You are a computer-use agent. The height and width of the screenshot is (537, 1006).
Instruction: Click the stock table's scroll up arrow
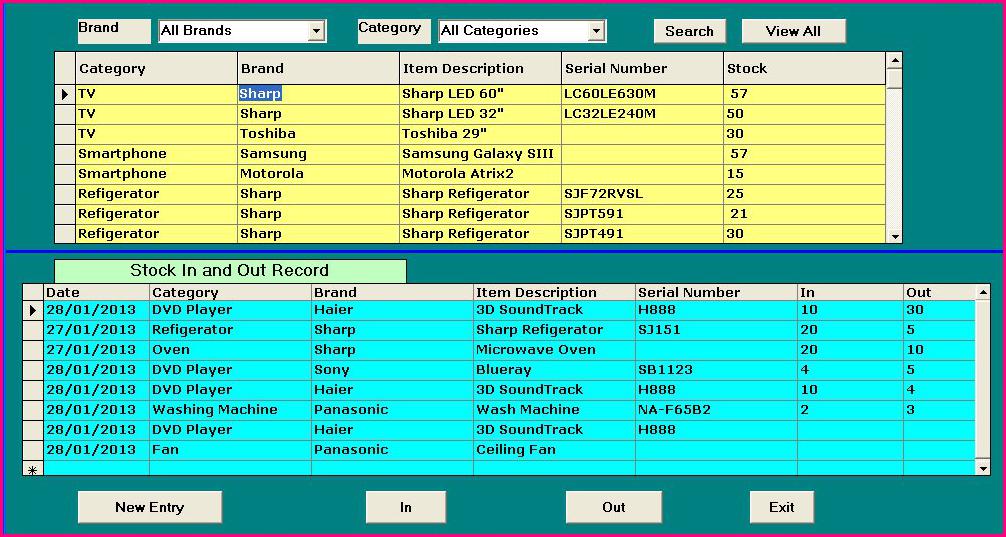coord(894,61)
